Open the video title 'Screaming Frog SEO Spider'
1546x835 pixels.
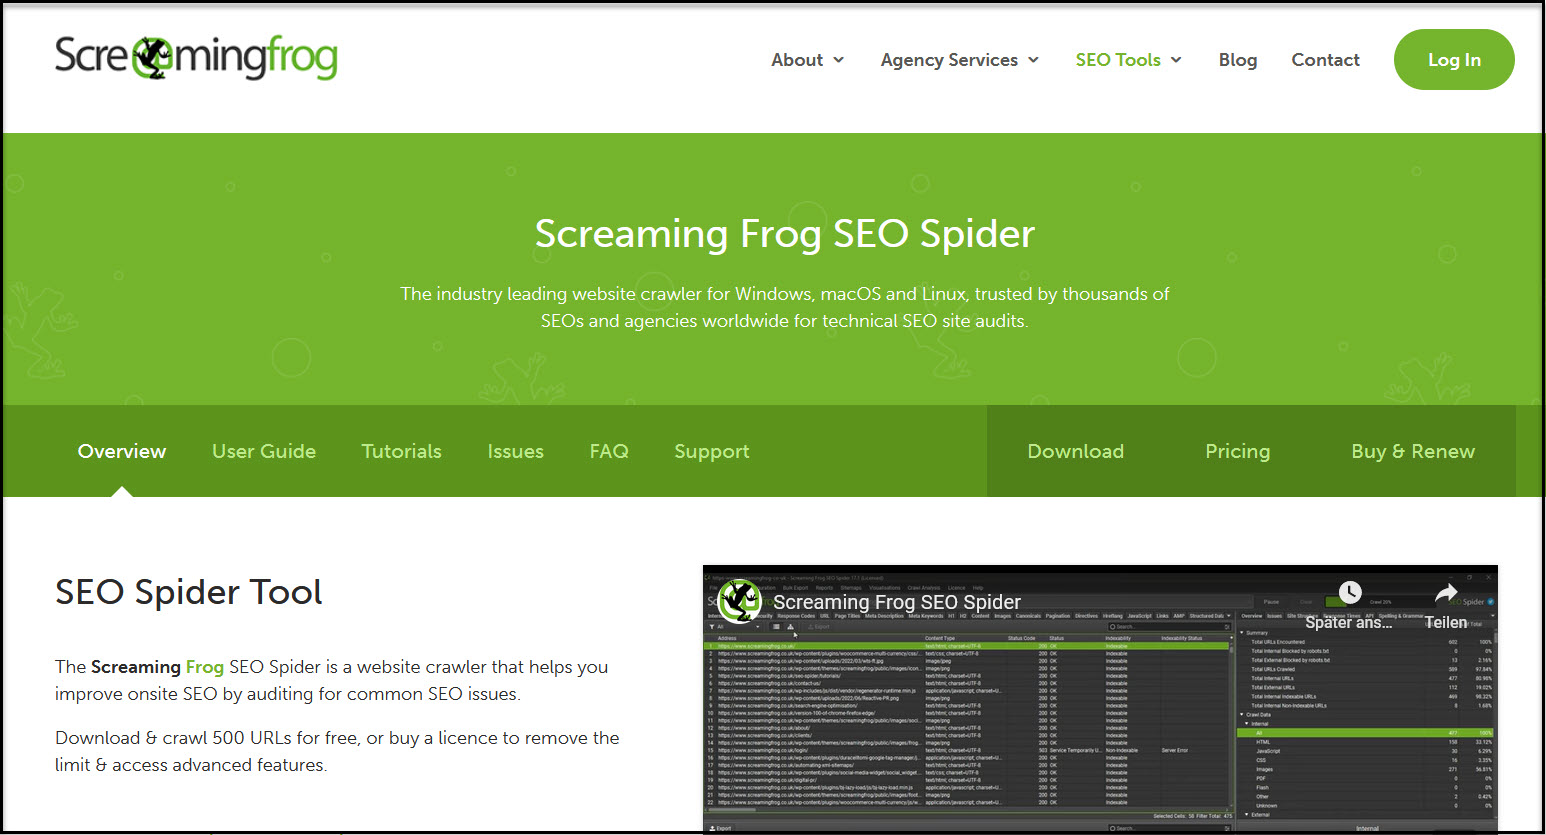tap(896, 602)
